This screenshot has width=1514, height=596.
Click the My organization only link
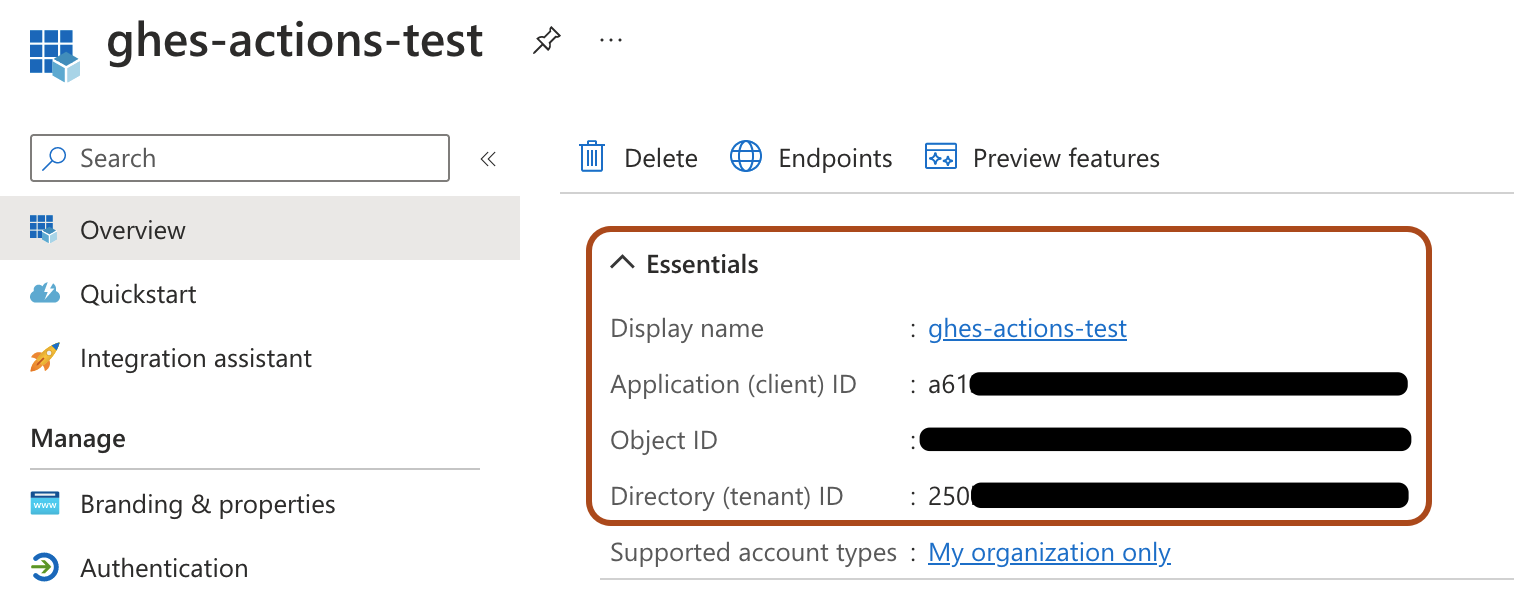(x=1049, y=552)
